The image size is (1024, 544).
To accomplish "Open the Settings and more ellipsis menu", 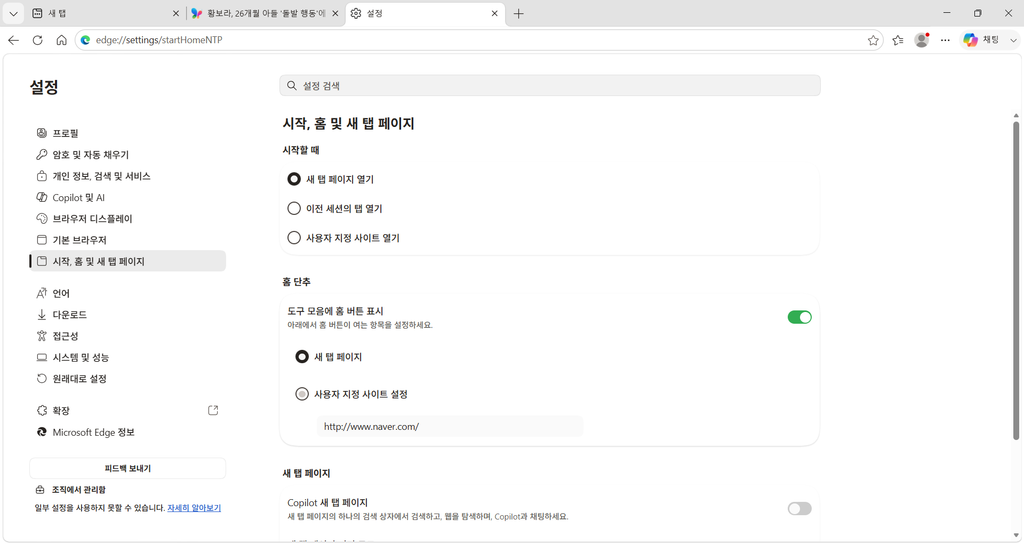I will click(x=945, y=40).
